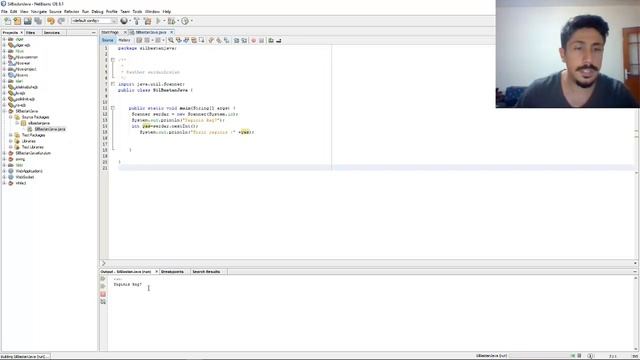Open the Run button dropdown arrow
Image resolution: width=640 pixels, height=360 pixels.
[164, 21]
